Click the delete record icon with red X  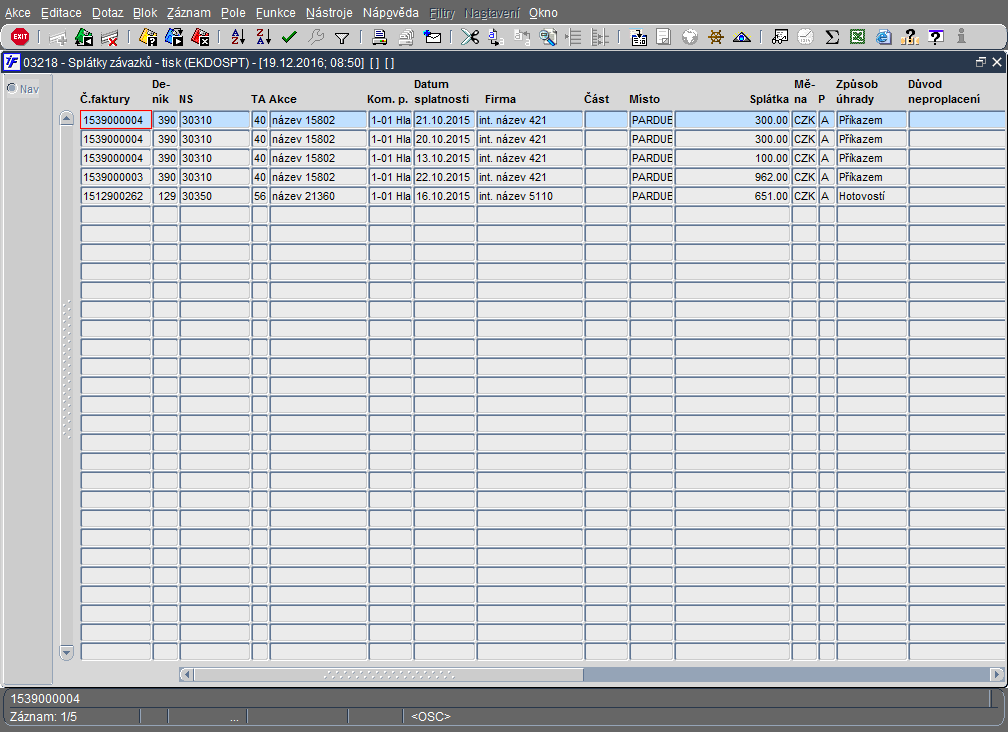(110, 37)
